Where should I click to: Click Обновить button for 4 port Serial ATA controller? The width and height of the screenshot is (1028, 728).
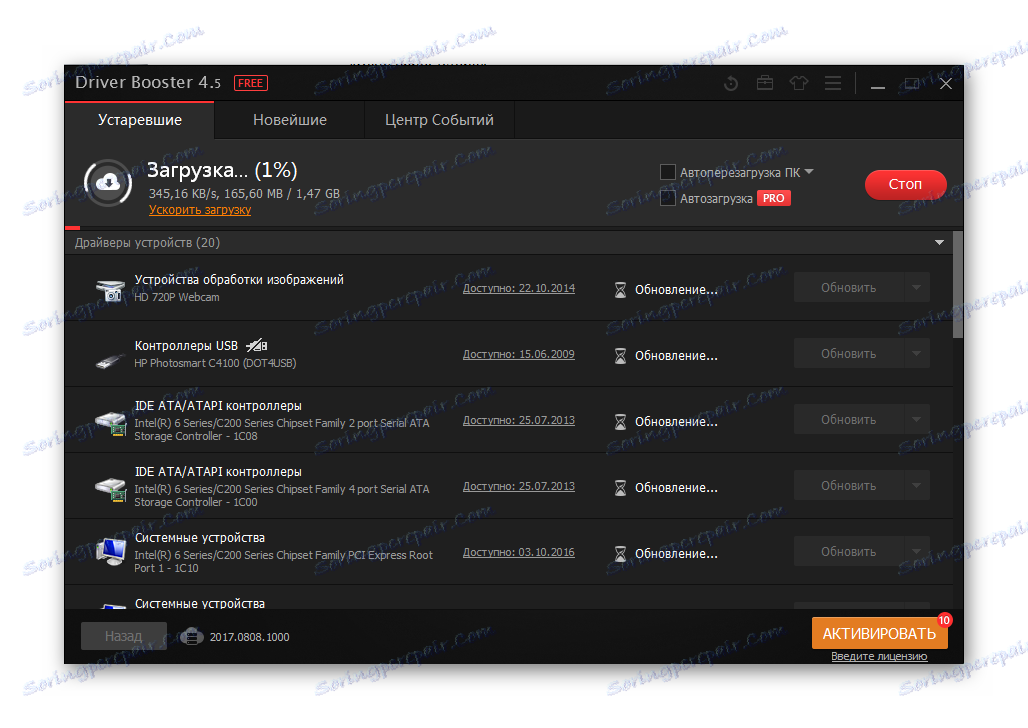click(x=848, y=485)
